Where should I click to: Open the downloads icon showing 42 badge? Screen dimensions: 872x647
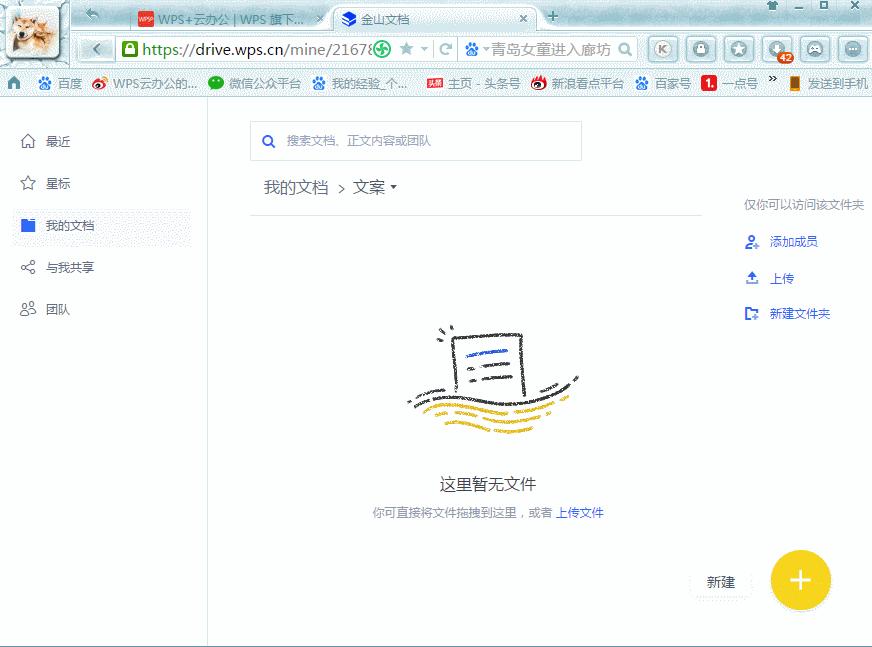(776, 47)
